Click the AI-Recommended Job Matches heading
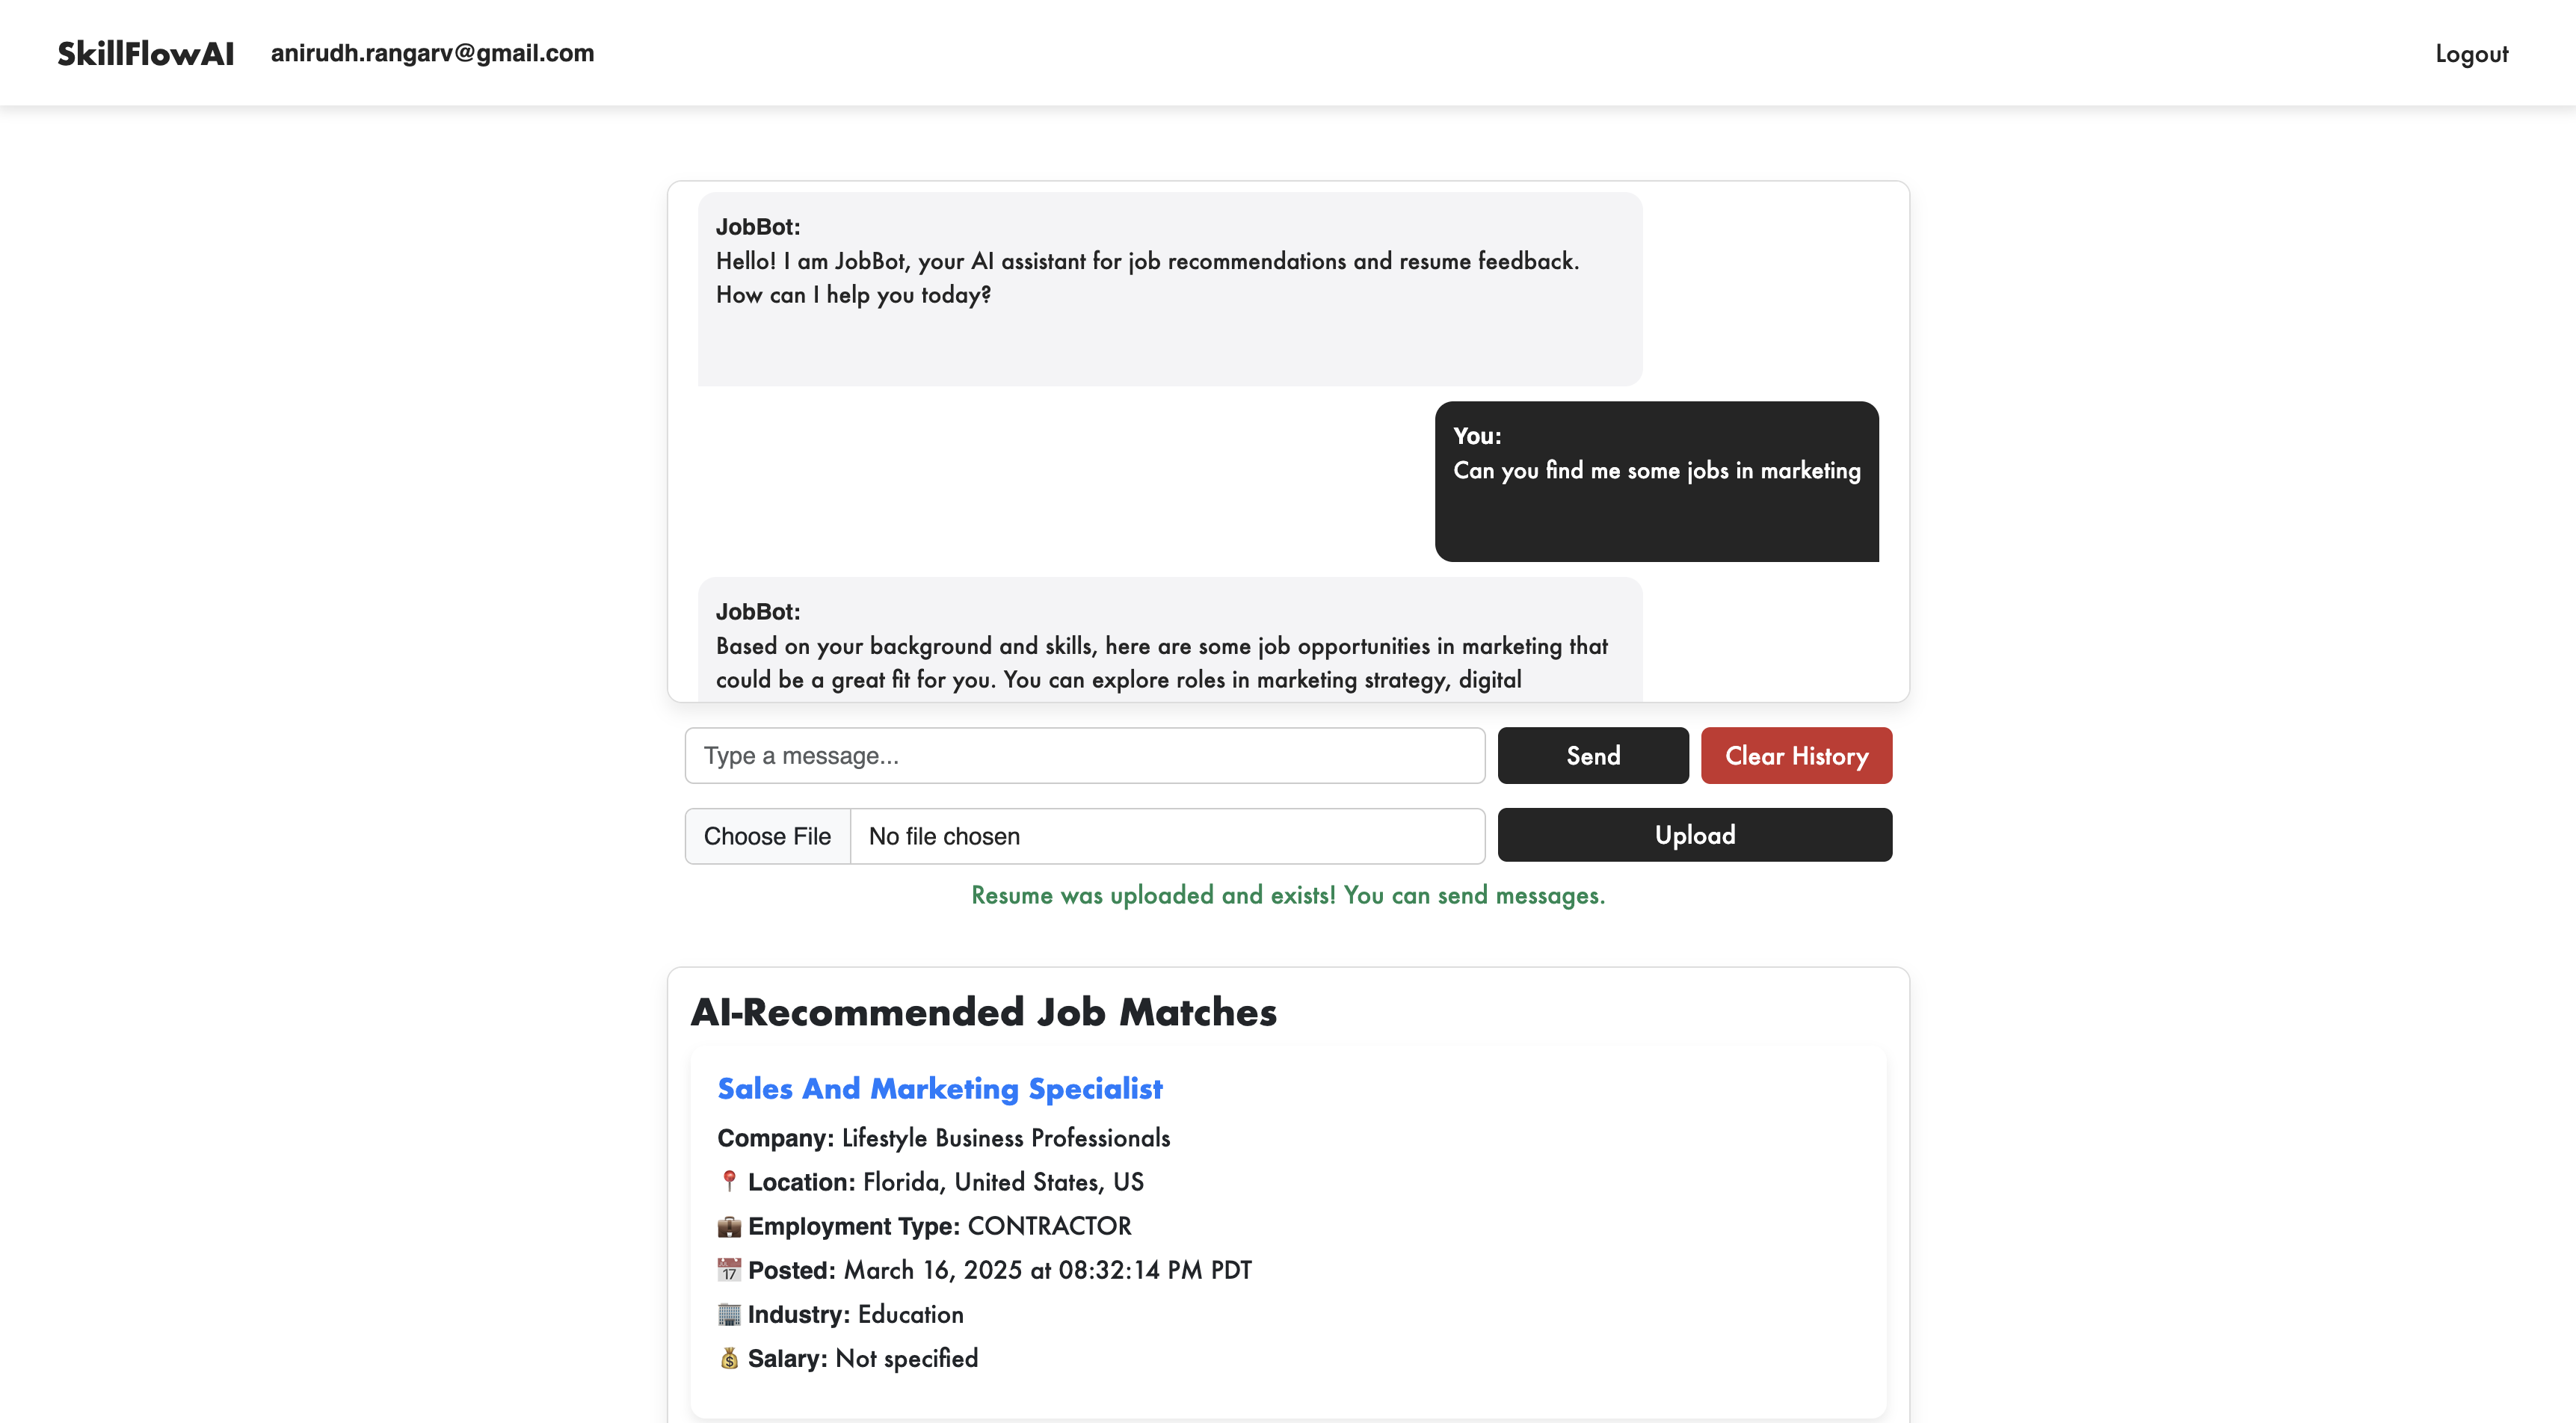Image resolution: width=2576 pixels, height=1423 pixels. 983,1012
